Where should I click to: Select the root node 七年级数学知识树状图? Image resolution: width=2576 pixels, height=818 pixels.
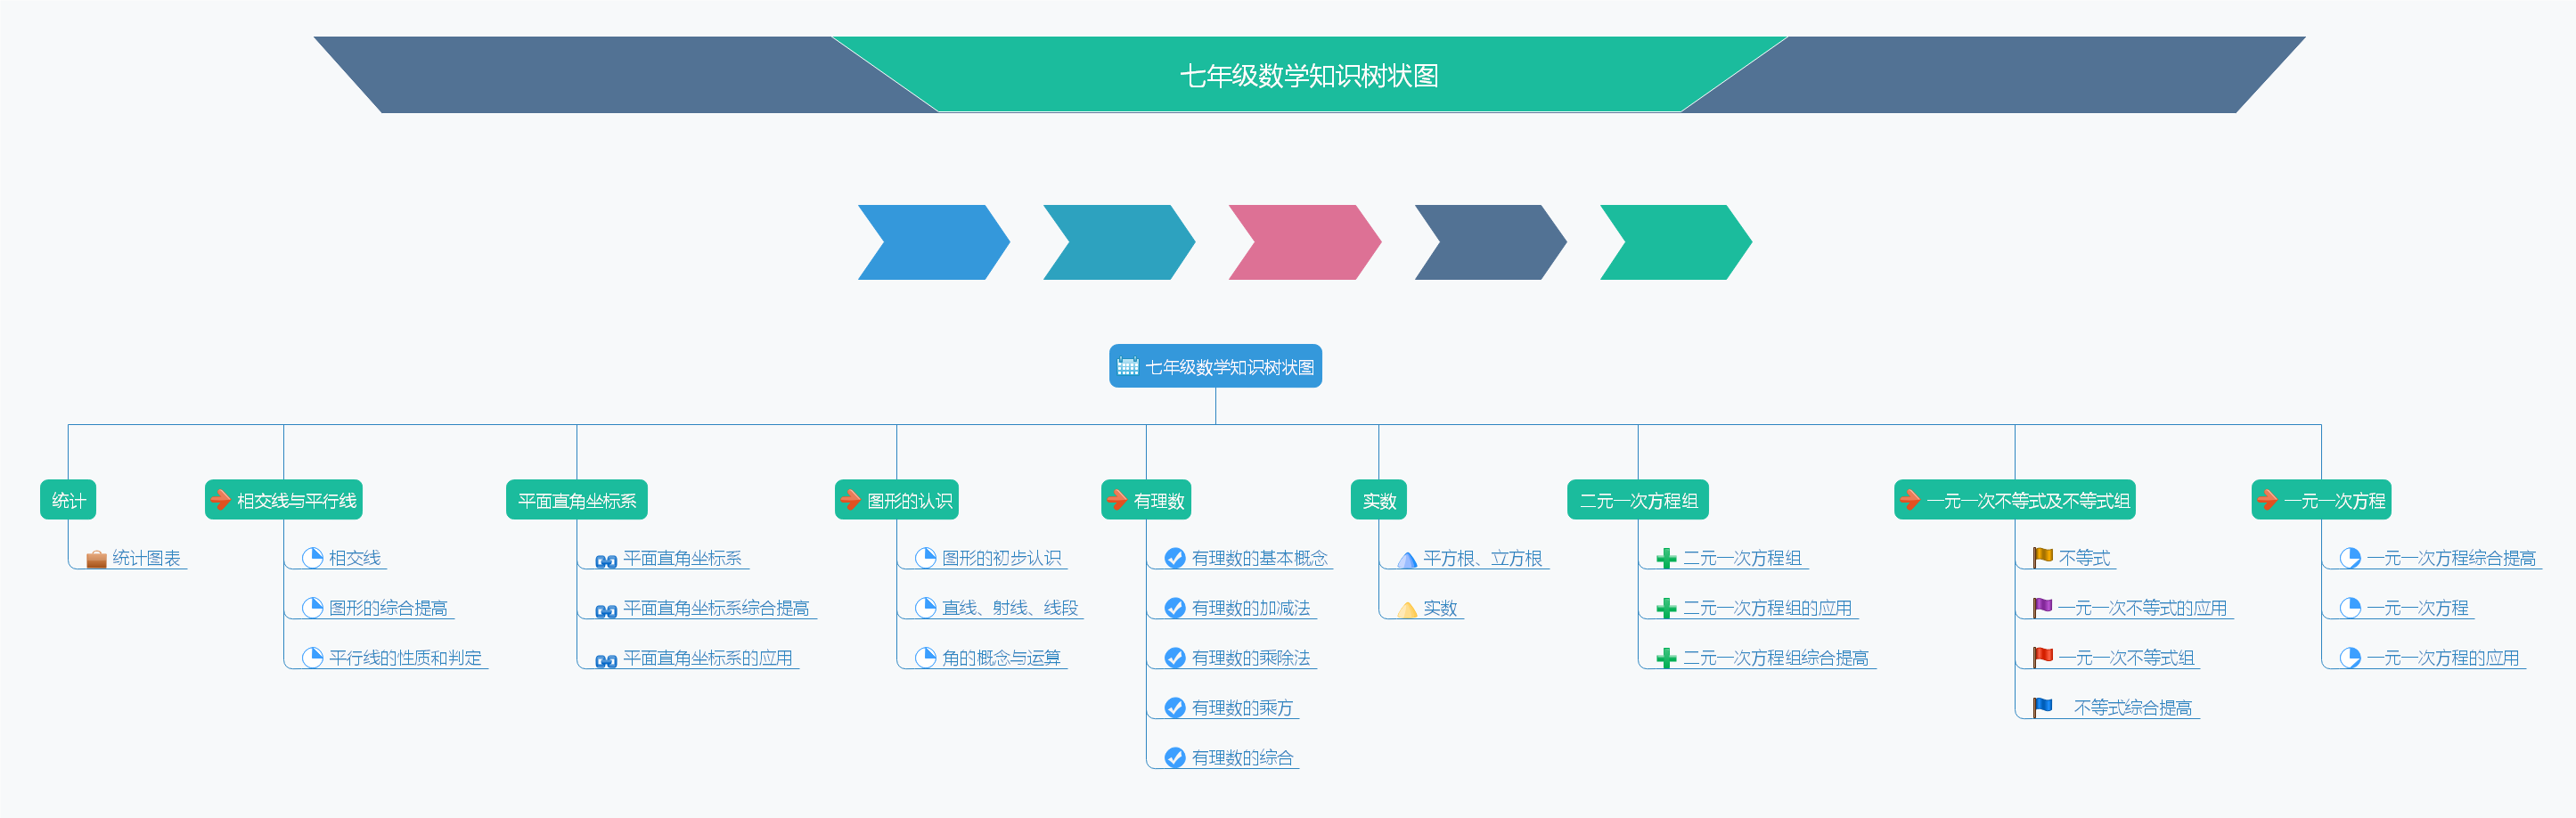[x=1215, y=366]
